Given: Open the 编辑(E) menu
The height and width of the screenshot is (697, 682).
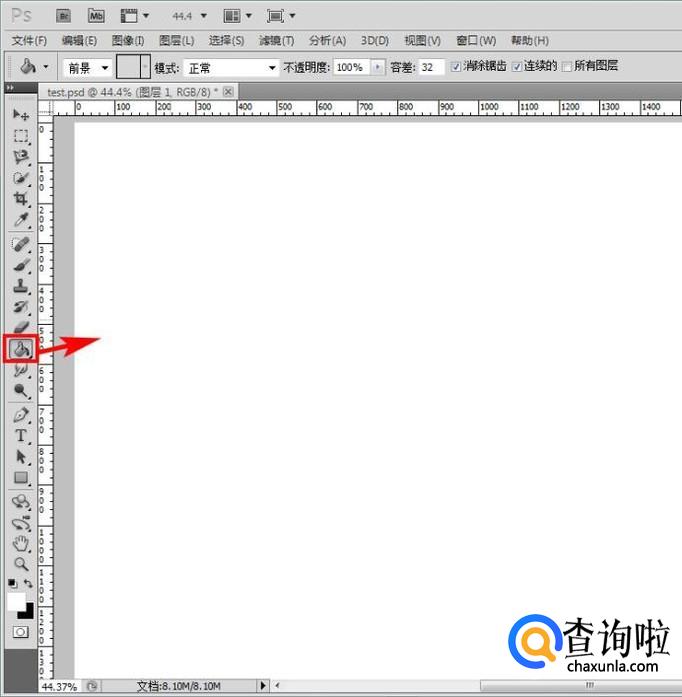Looking at the screenshot, I should (79, 40).
